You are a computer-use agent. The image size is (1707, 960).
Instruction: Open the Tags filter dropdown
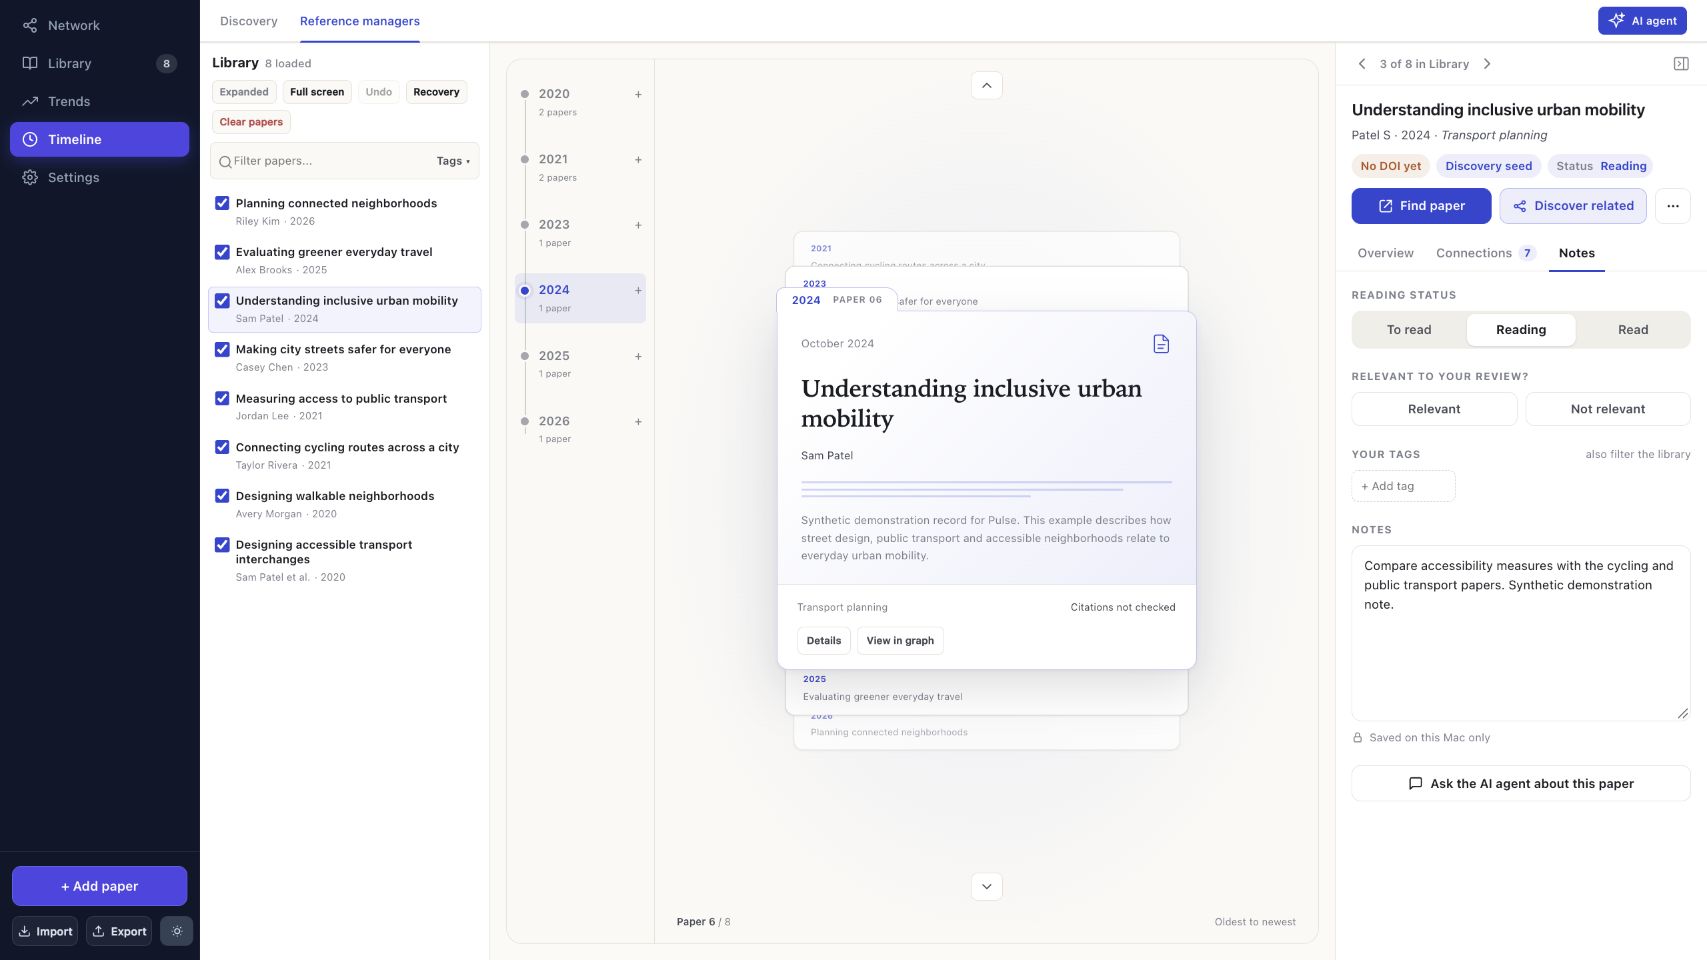[453, 161]
